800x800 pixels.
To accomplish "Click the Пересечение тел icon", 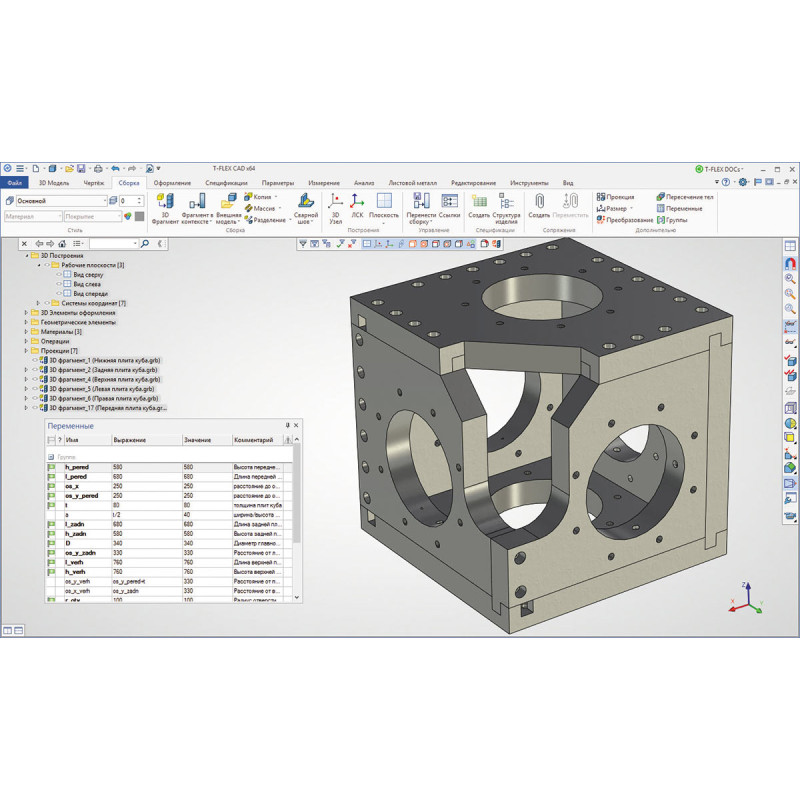I will point(659,197).
